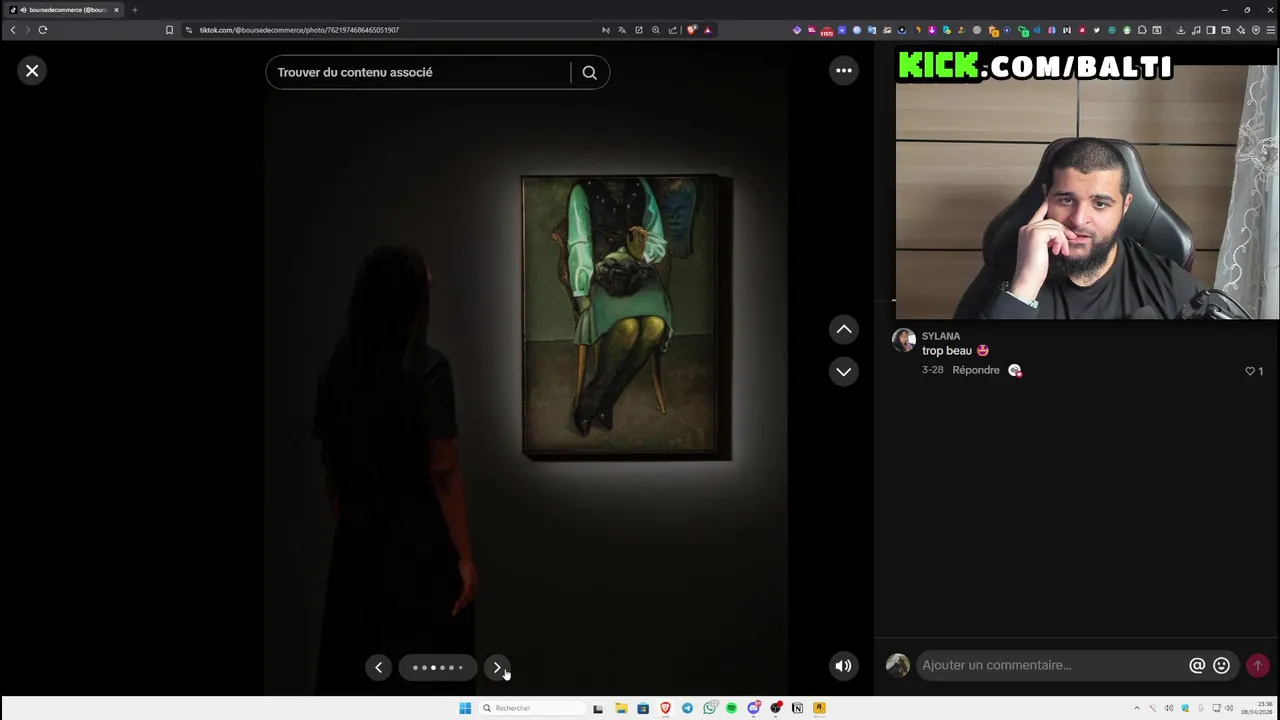The height and width of the screenshot is (720, 1280).
Task: Click the zoom magnifier icon in address bar
Action: pos(656,30)
